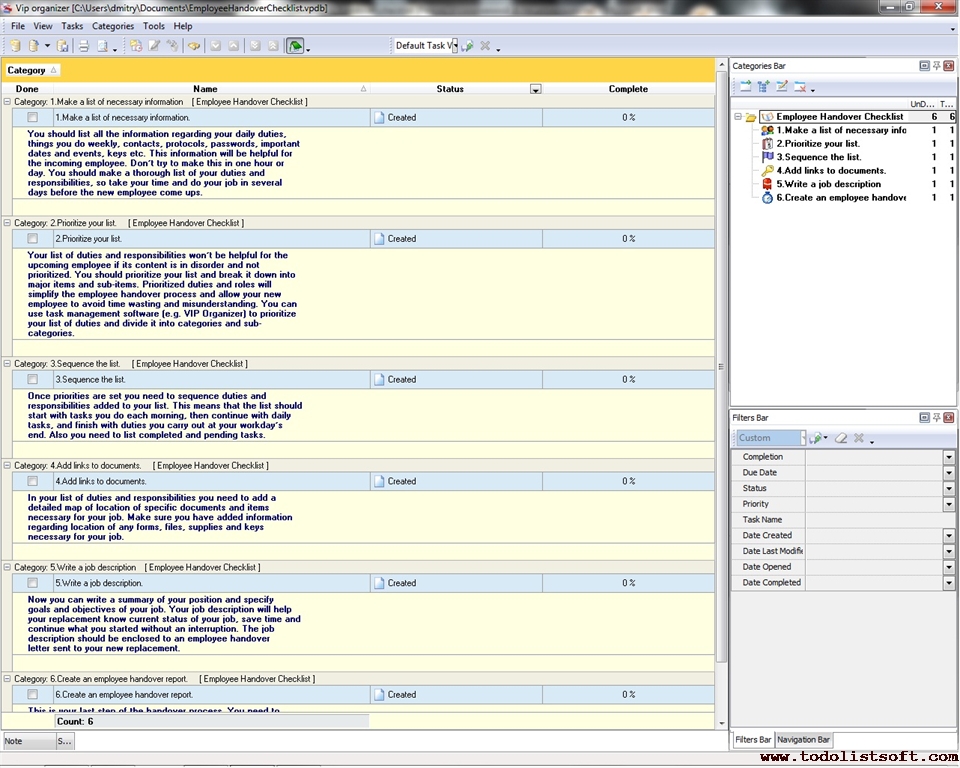Click the eraser Clear Filter icon in Filters Bar
960x768 pixels.
point(841,438)
